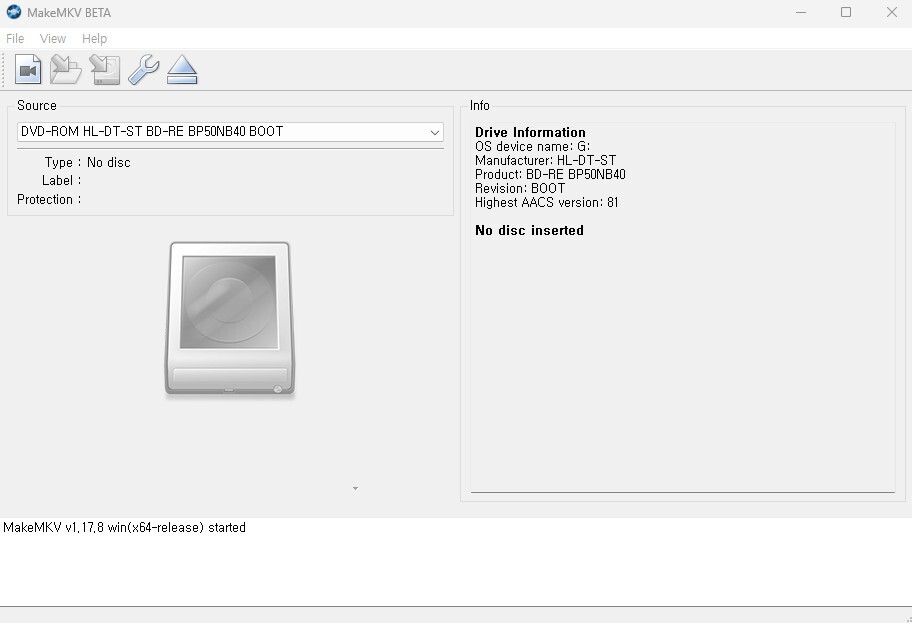Click the 'MakeMKV v1.17.8' log line
The height and width of the screenshot is (623, 912).
(x=124, y=527)
